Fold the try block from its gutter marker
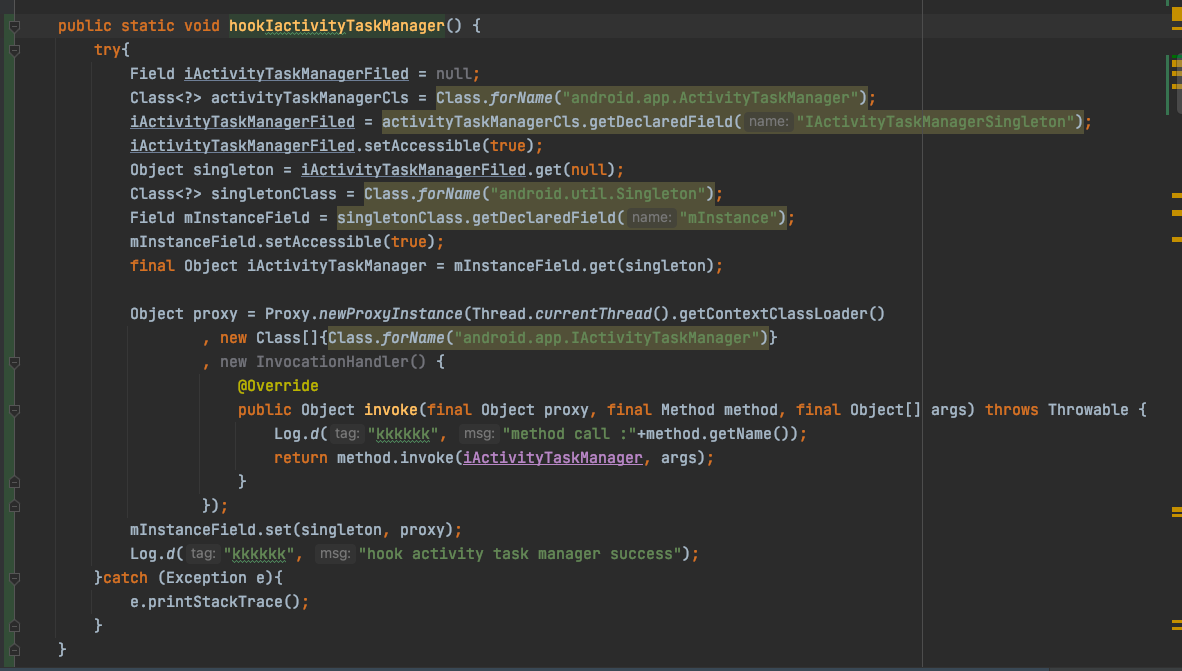1182x671 pixels. click(x=14, y=51)
